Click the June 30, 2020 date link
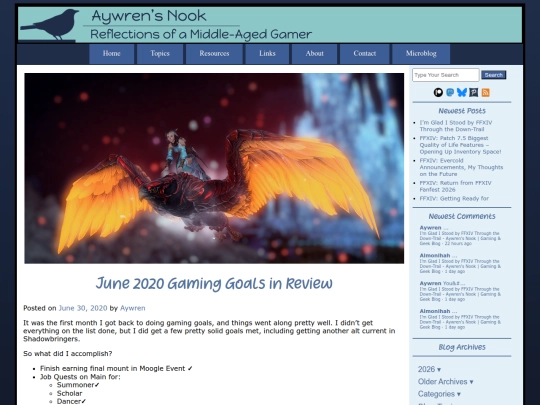The height and width of the screenshot is (405, 540). click(83, 308)
